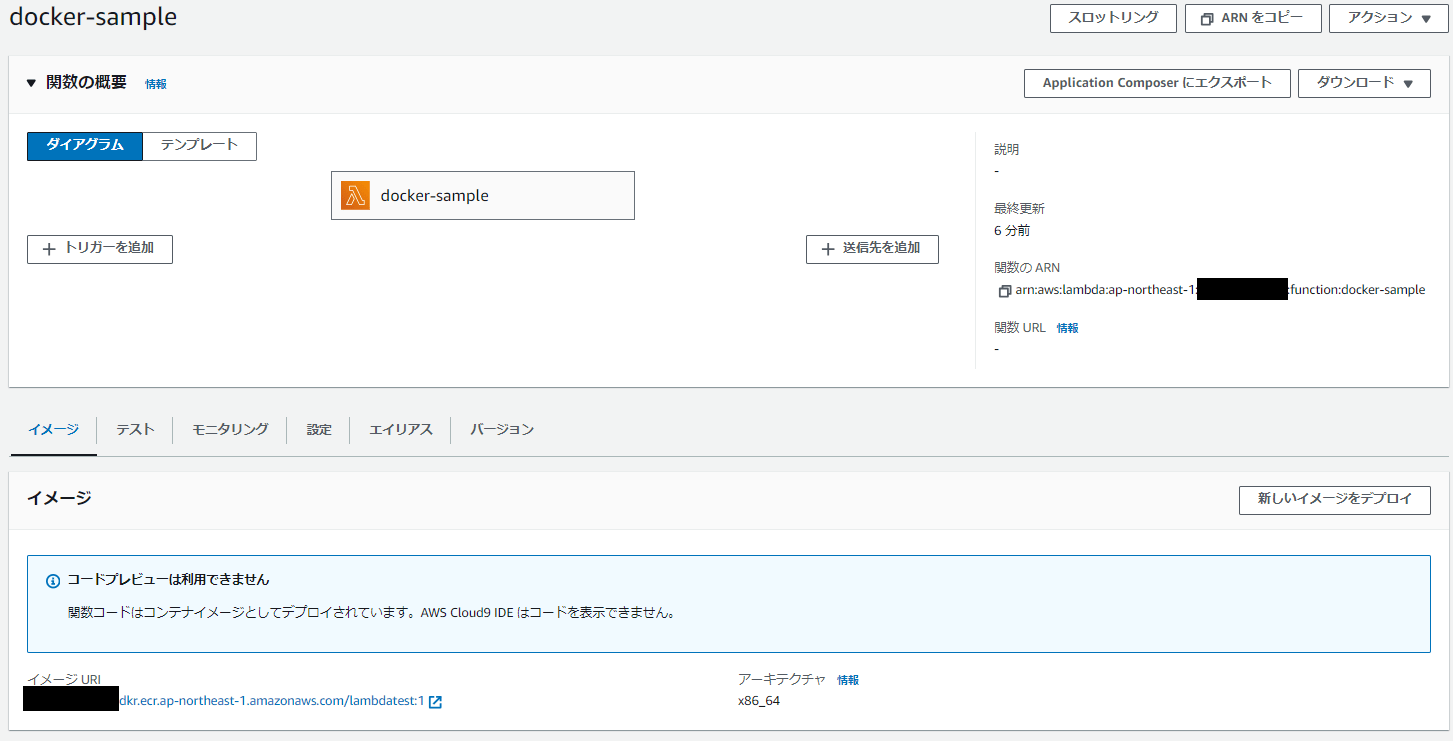The width and height of the screenshot is (1453, 741).
Task: Open the エイリアス tab
Action: click(x=400, y=429)
